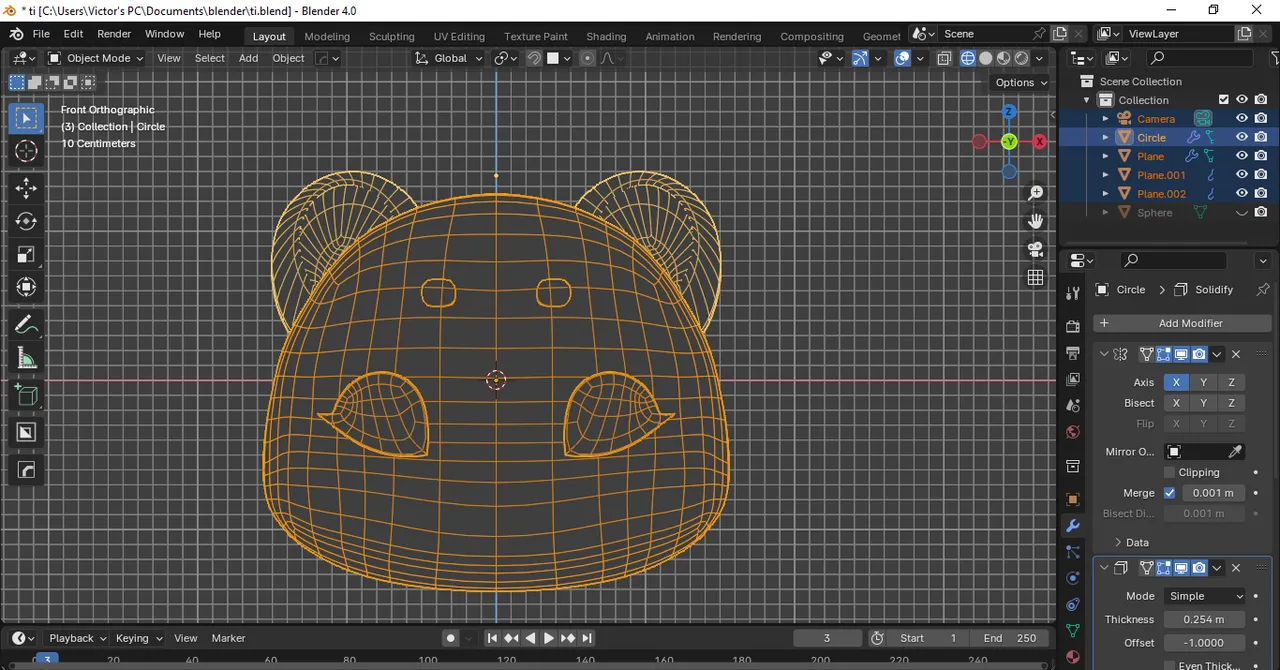Image resolution: width=1280 pixels, height=670 pixels.
Task: Switch to the Shading workspace tab
Action: pos(606,36)
